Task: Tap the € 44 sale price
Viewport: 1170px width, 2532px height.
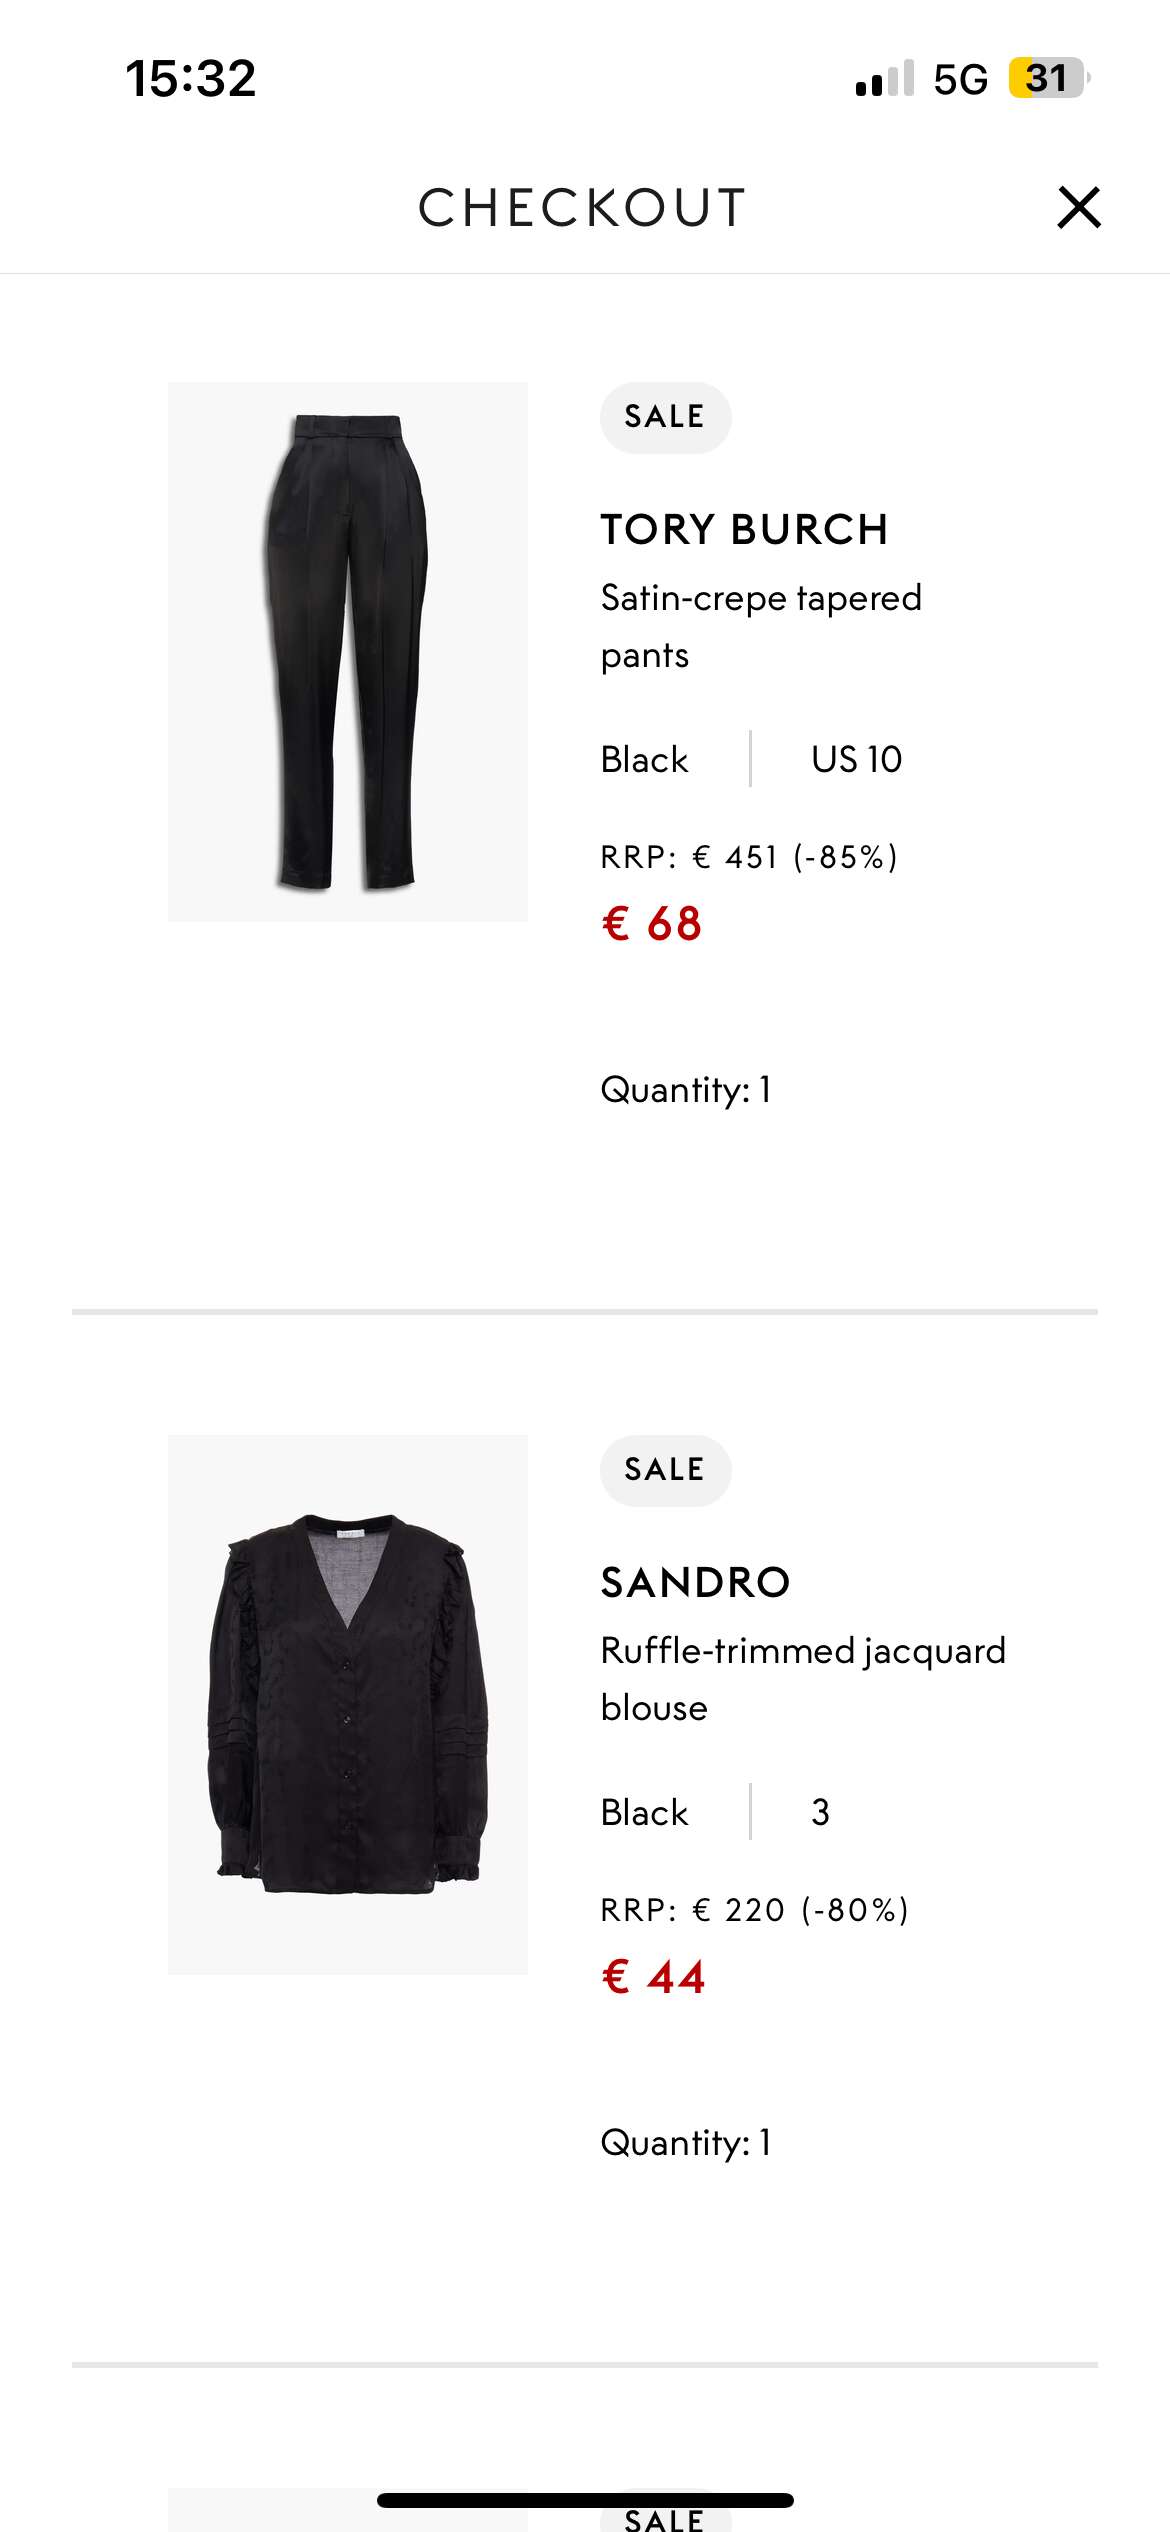Action: coord(653,1976)
